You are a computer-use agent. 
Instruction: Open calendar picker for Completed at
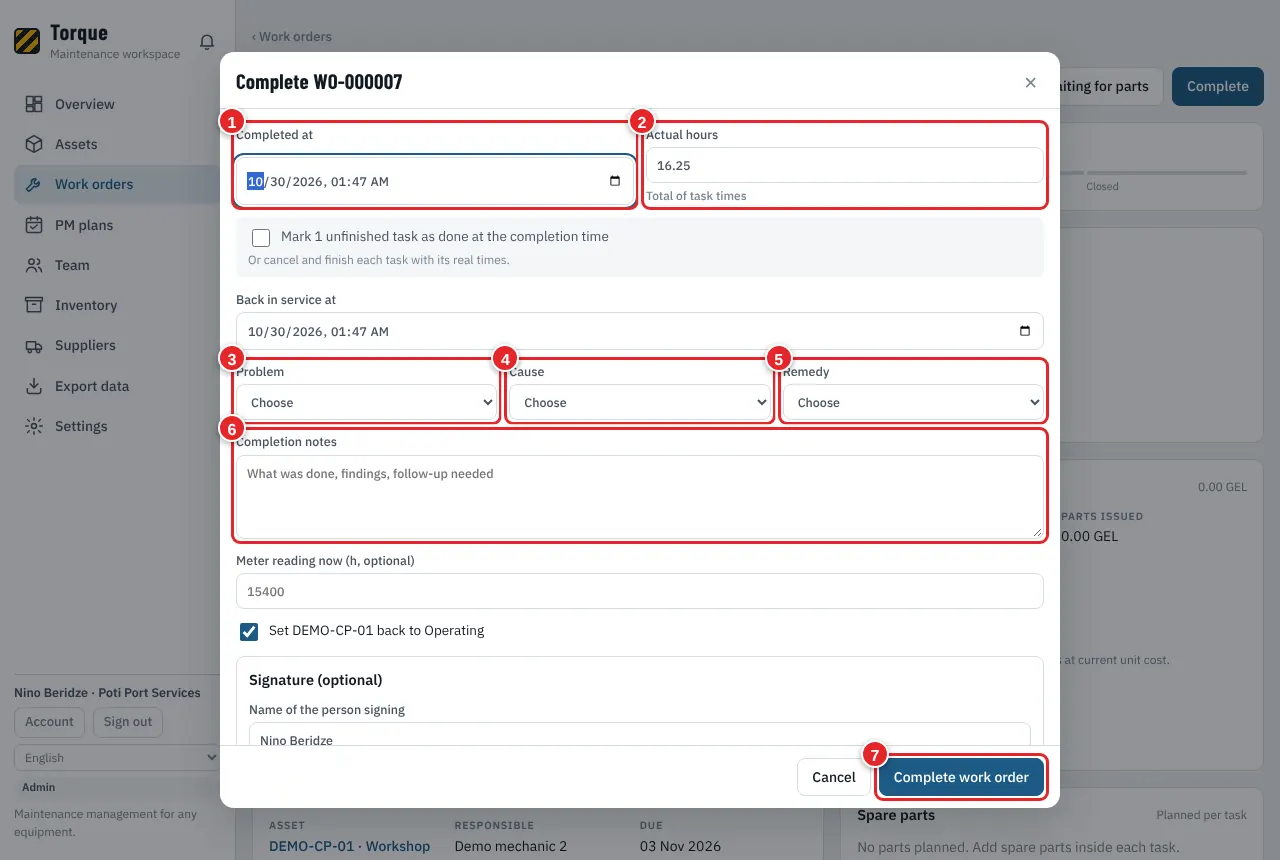614,181
